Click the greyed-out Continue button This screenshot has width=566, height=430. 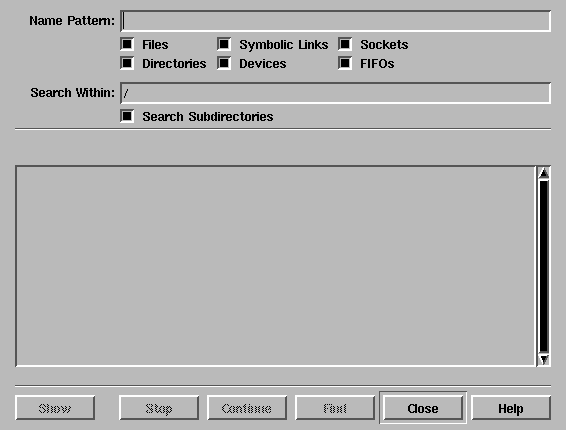(x=247, y=408)
